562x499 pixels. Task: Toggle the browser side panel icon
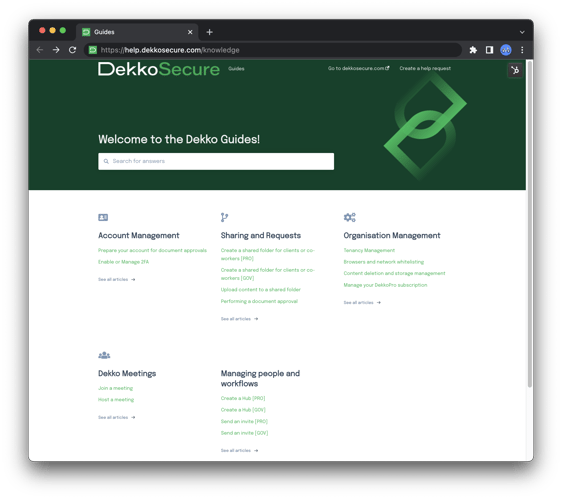pos(489,50)
